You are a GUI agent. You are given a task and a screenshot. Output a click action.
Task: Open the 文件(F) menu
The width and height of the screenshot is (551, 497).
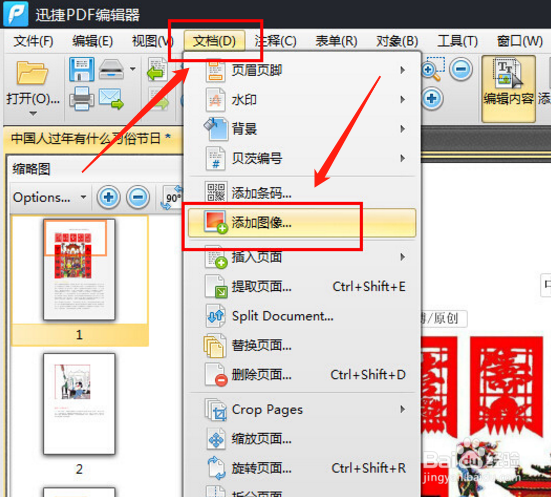pyautogui.click(x=33, y=41)
